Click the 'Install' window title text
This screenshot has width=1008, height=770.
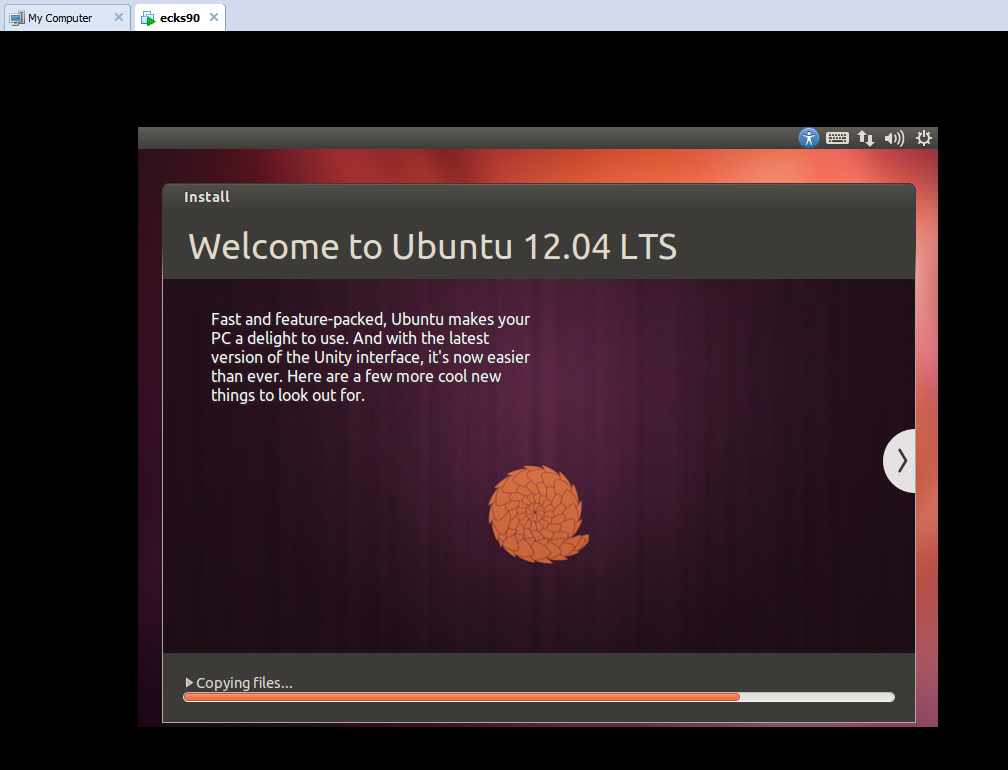207,197
